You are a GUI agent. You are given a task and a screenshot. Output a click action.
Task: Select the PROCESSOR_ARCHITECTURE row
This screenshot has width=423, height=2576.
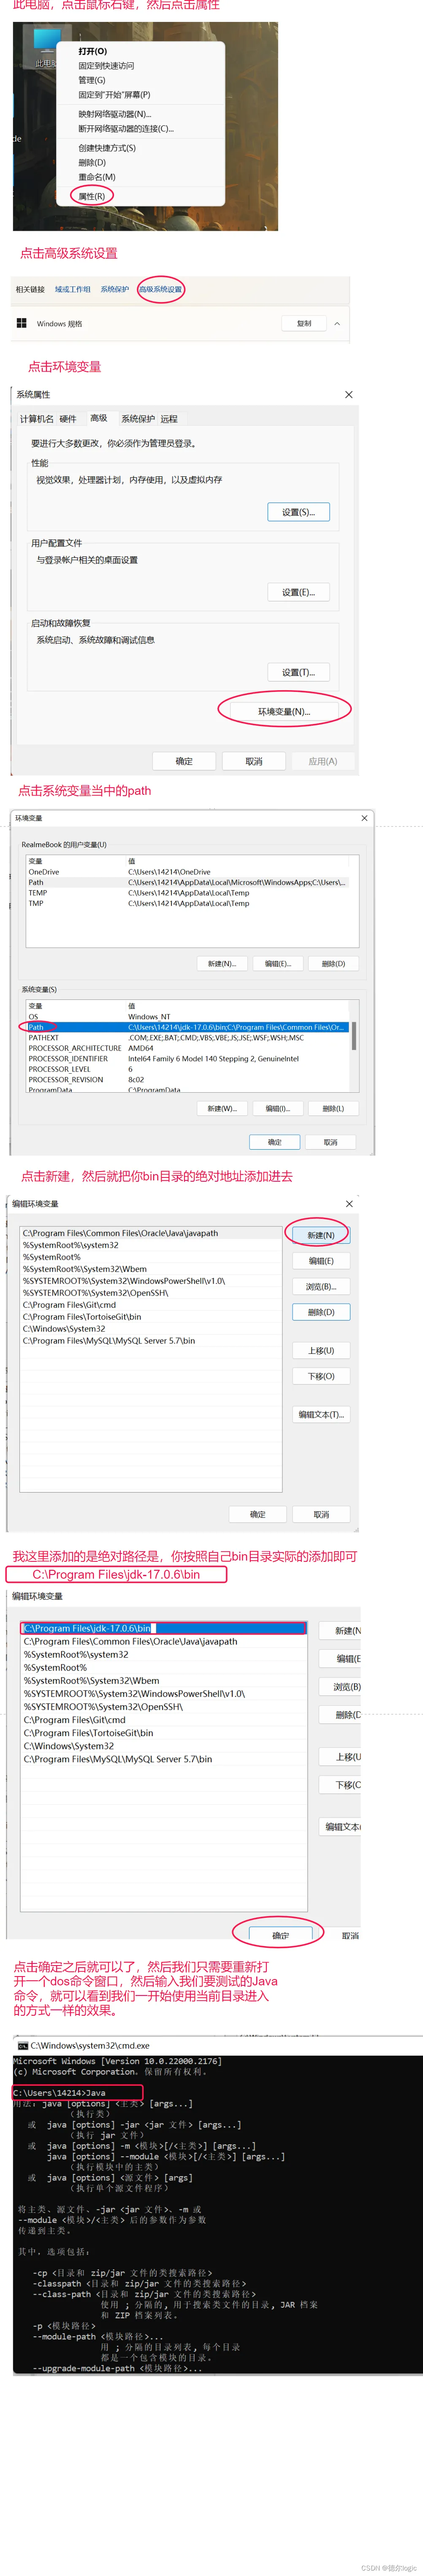[187, 1048]
